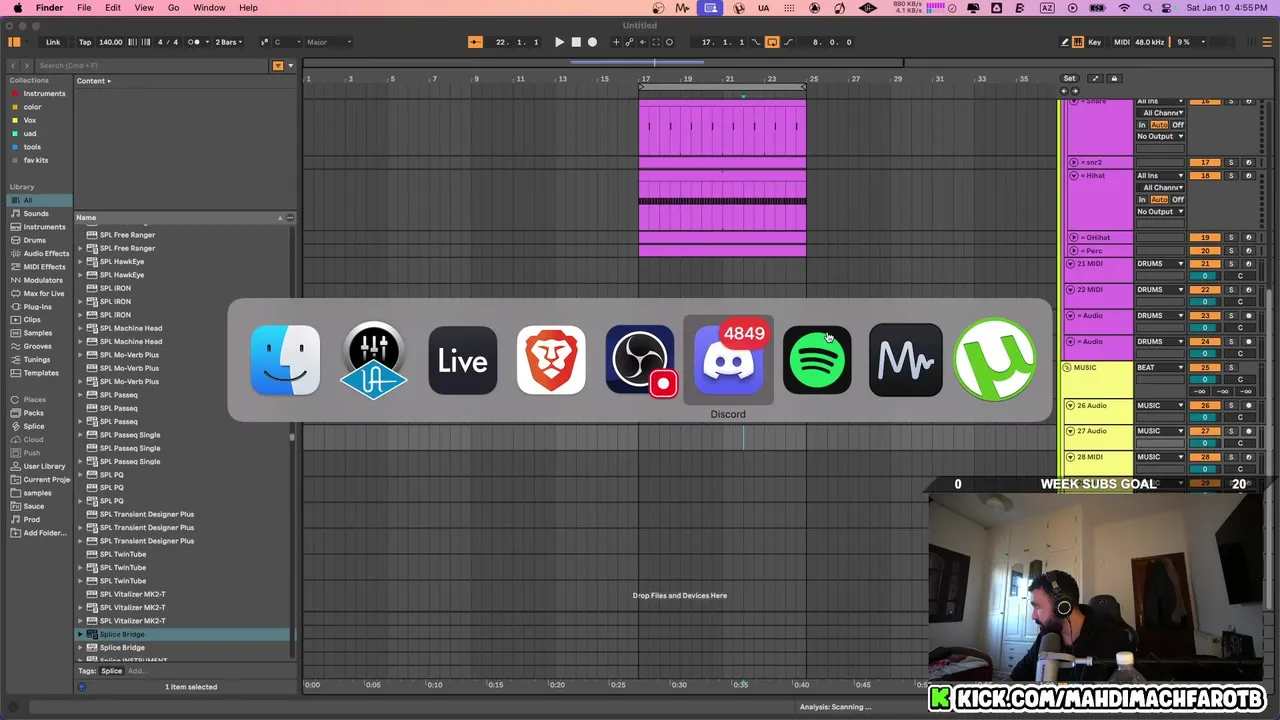Toggle the browser filter button
Screen dimensions: 1280x720
[278, 65]
